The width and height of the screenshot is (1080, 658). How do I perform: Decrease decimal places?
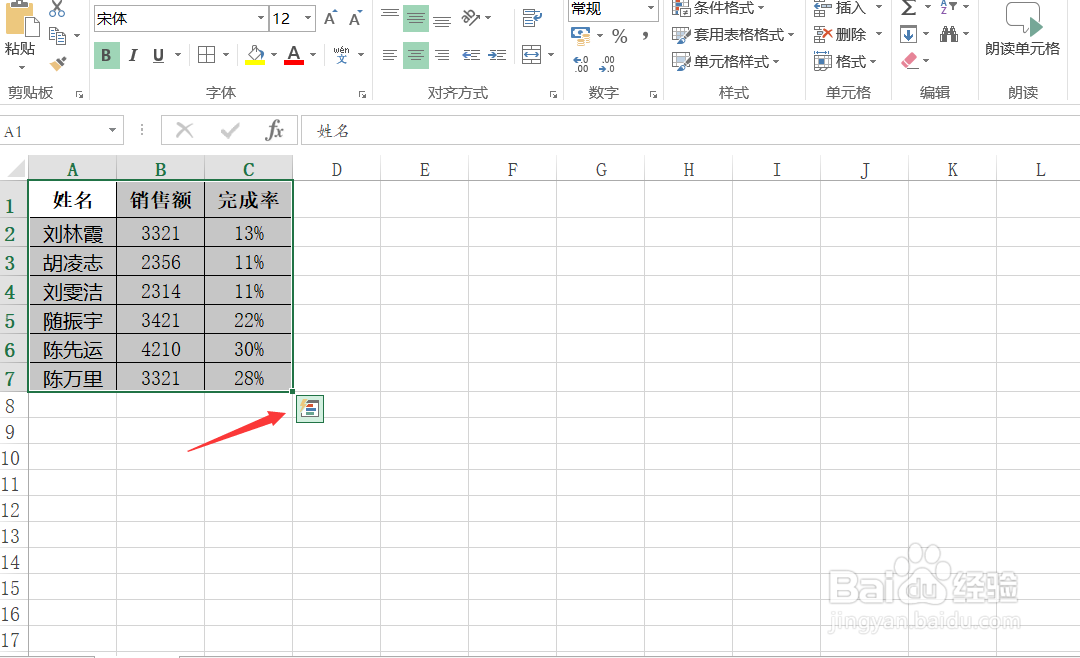(x=607, y=64)
